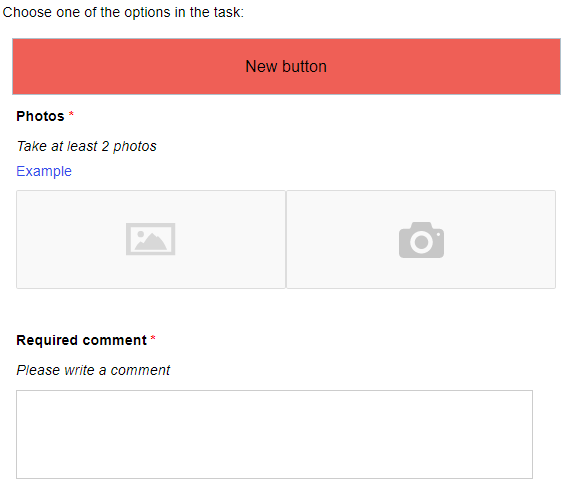This screenshot has width=572, height=488.
Task: Click the 'Please write a comment' hint text
Action: (x=93, y=370)
